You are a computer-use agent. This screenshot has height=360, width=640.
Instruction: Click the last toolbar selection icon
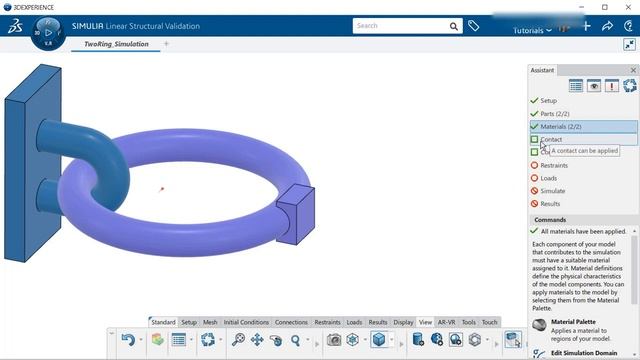(513, 340)
